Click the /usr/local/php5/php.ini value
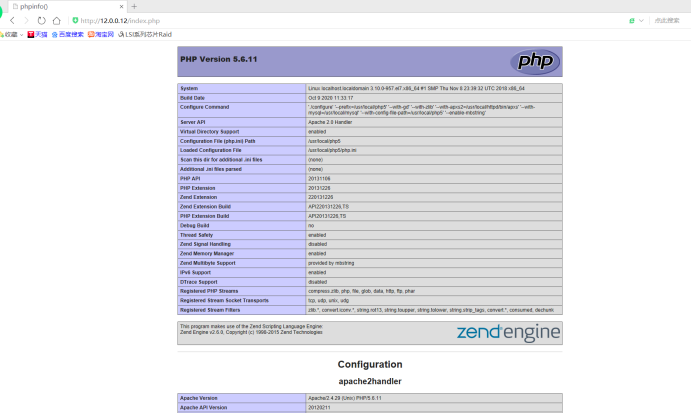Image resolution: width=691 pixels, height=414 pixels. [x=332, y=150]
